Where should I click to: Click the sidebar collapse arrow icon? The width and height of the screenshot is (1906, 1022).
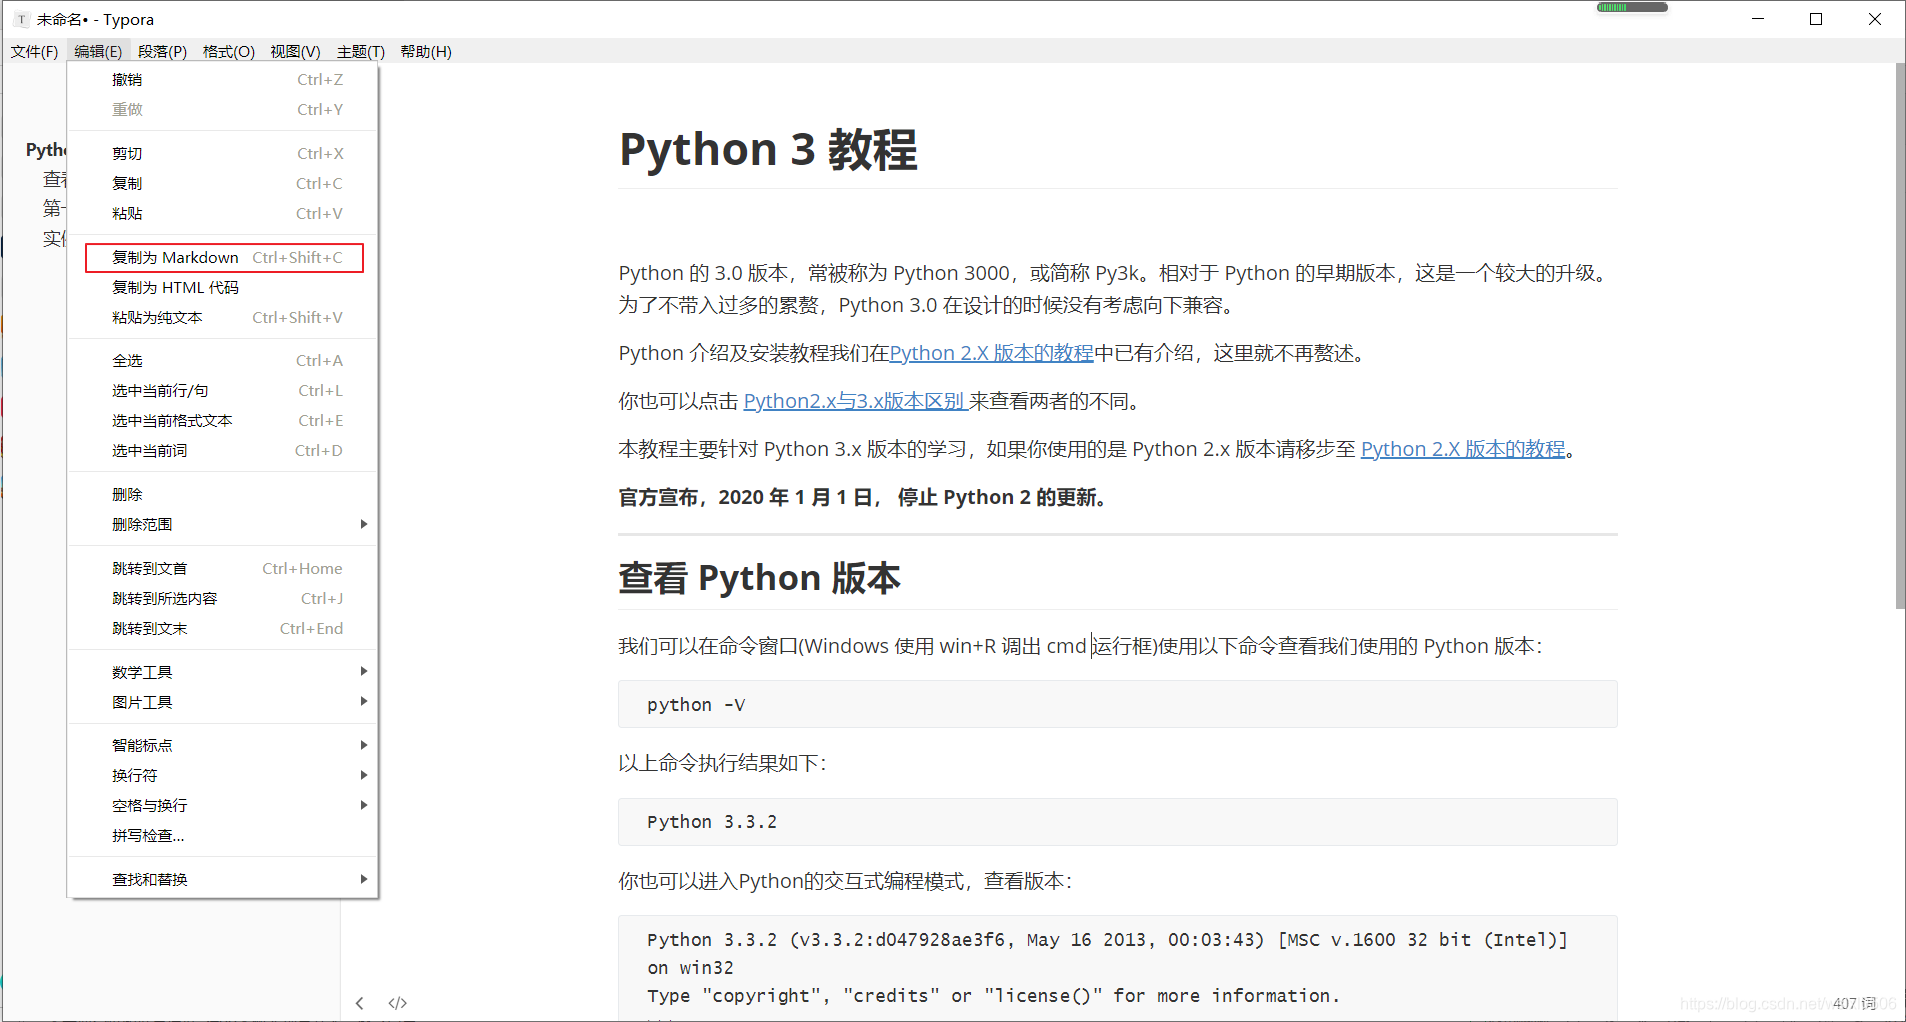[360, 1003]
